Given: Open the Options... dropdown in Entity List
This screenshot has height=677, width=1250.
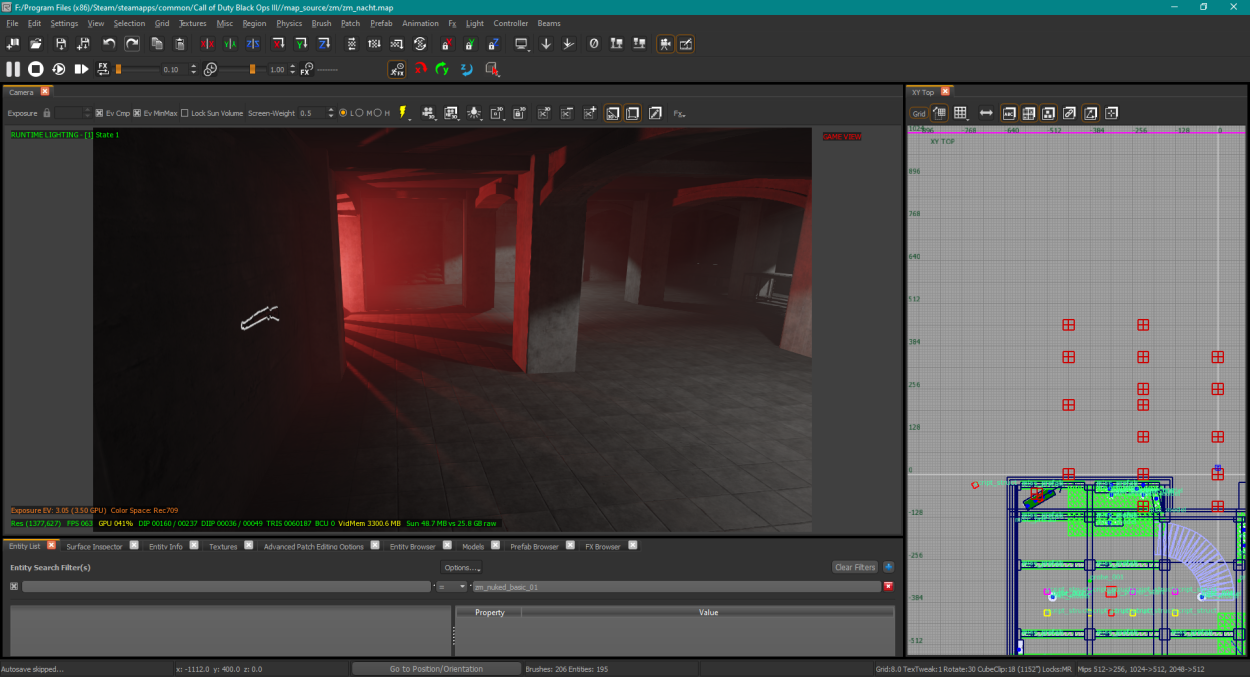Looking at the screenshot, I should click(x=461, y=567).
